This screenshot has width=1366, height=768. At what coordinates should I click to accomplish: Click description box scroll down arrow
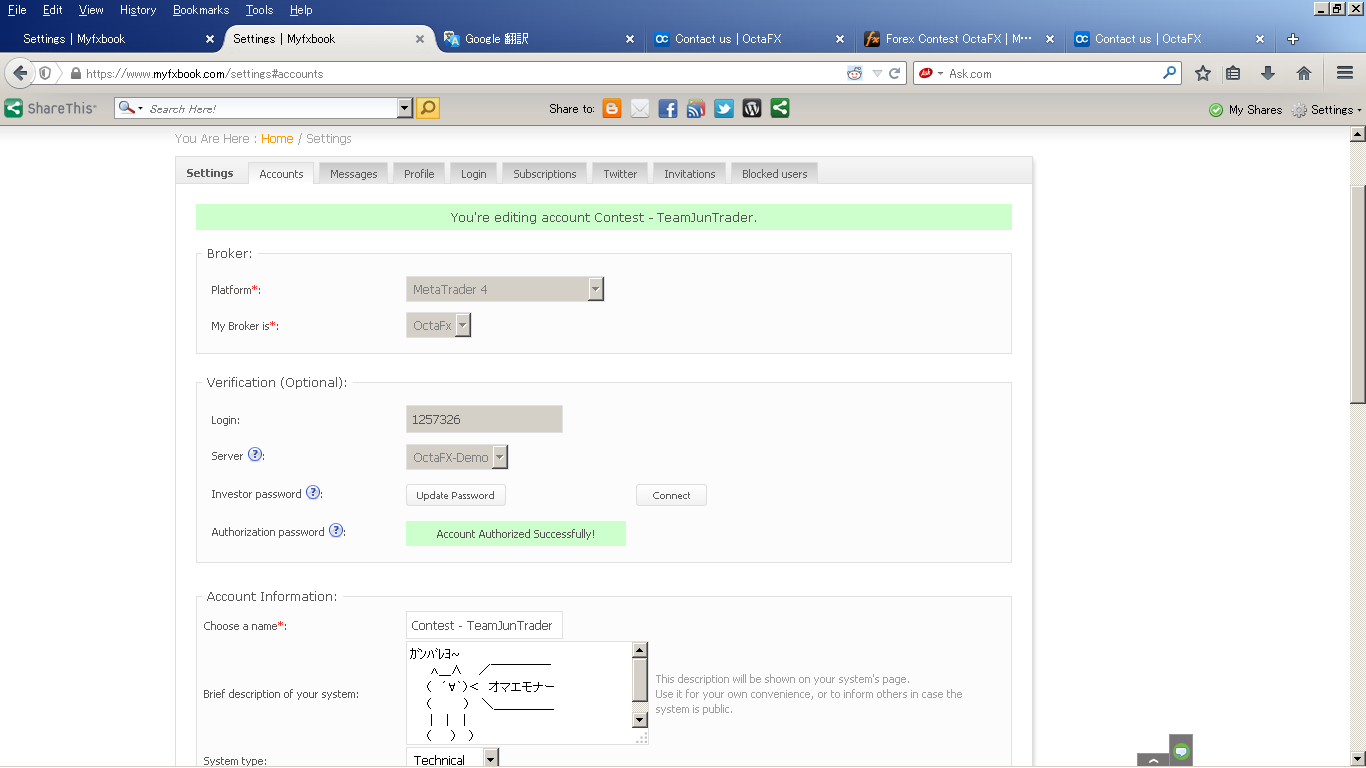640,720
